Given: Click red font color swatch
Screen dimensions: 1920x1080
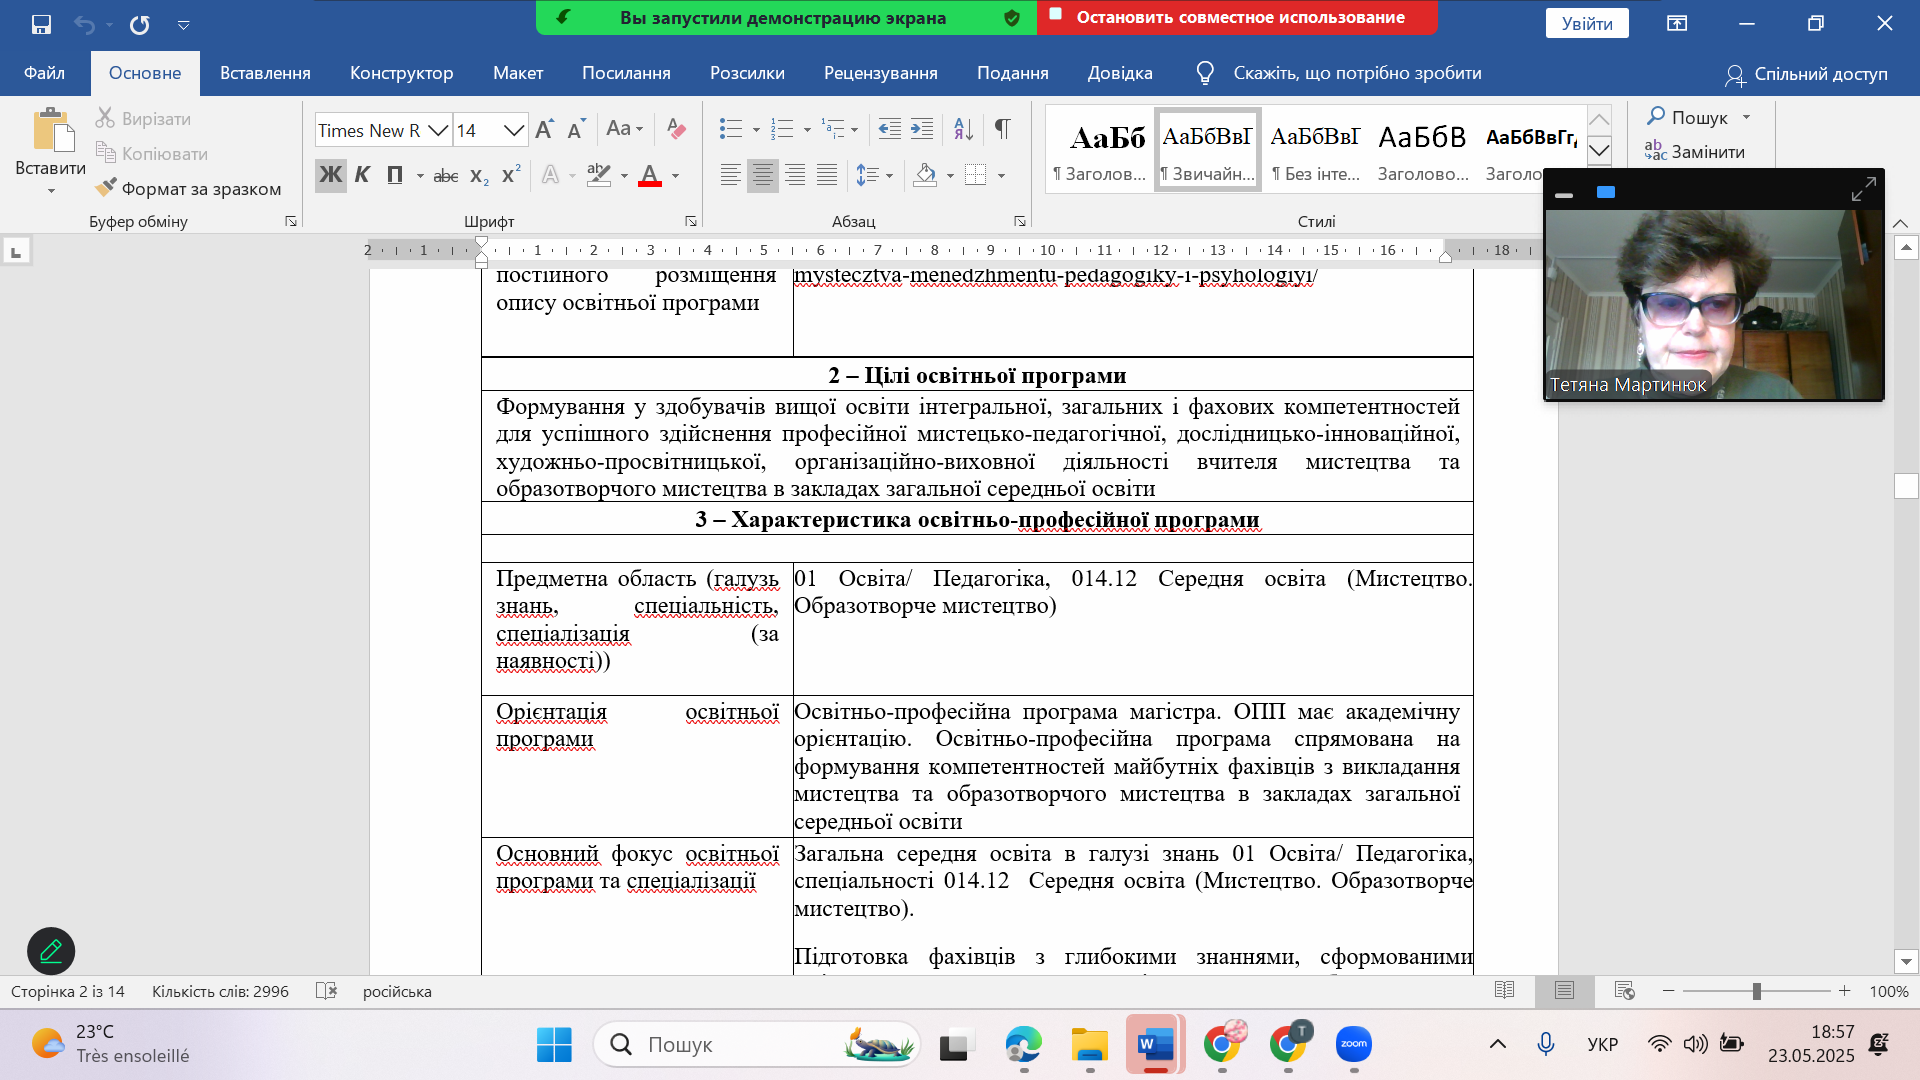Looking at the screenshot, I should (650, 176).
